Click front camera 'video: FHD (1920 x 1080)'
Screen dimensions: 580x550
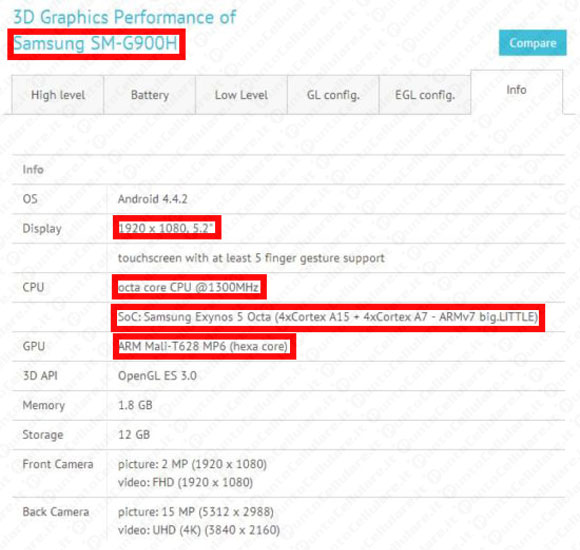[x=185, y=482]
